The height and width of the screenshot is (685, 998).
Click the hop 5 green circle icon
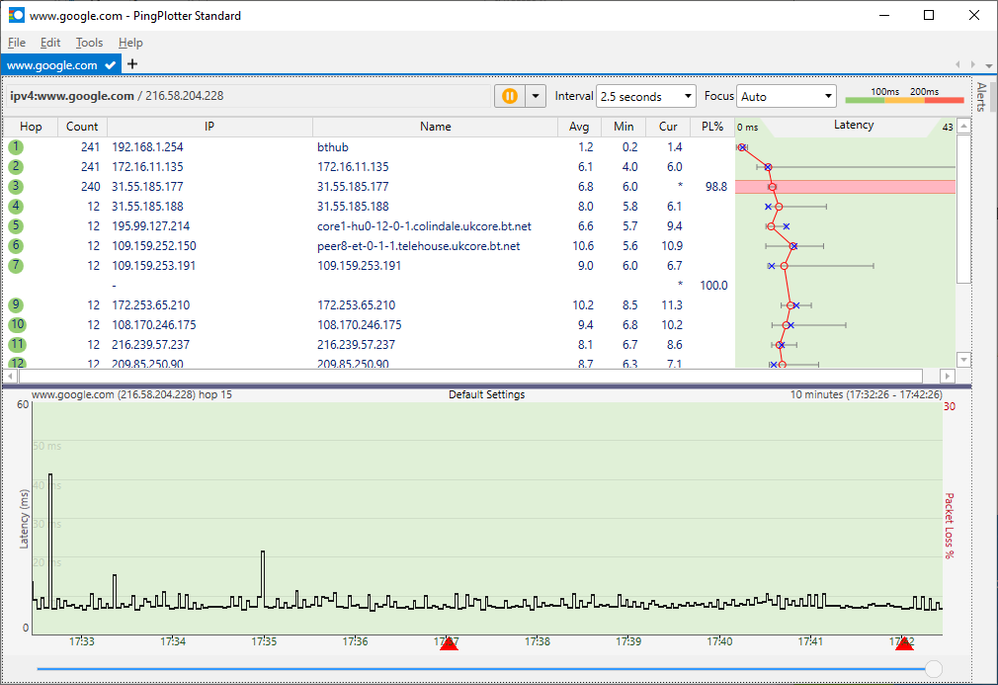coord(16,226)
